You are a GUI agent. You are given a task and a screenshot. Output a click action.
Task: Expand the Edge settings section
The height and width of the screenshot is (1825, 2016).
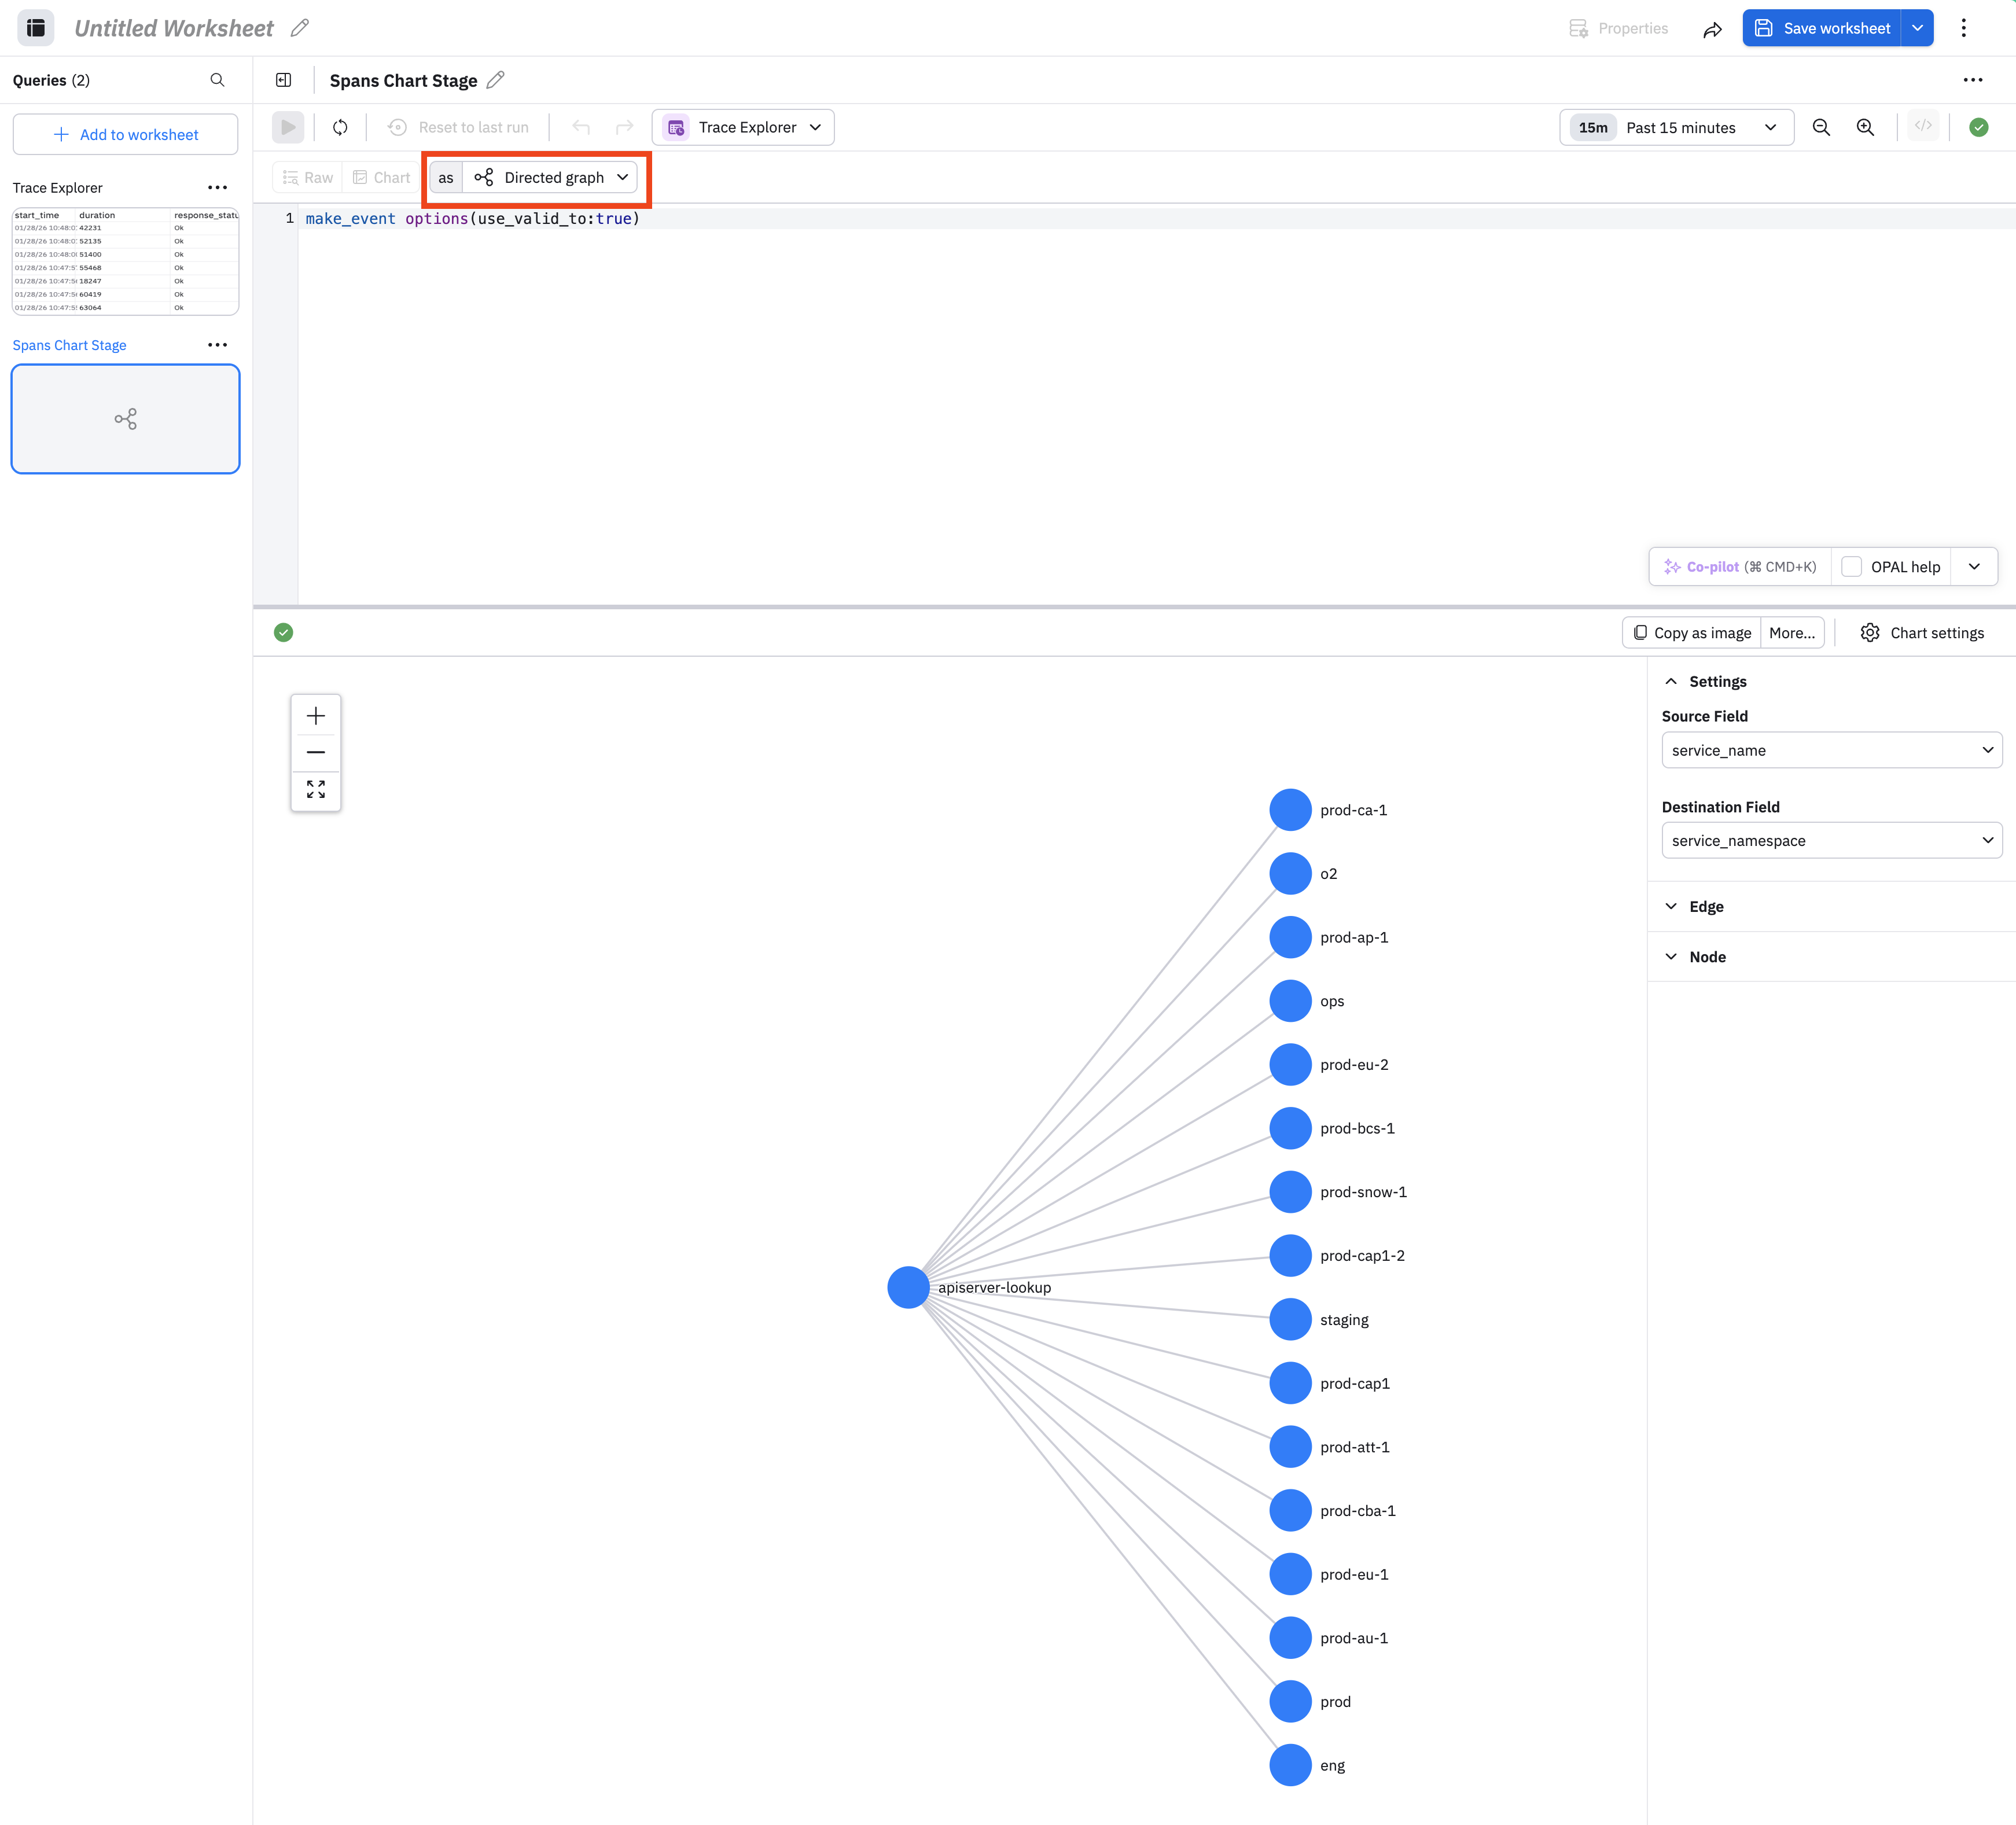click(x=1706, y=906)
